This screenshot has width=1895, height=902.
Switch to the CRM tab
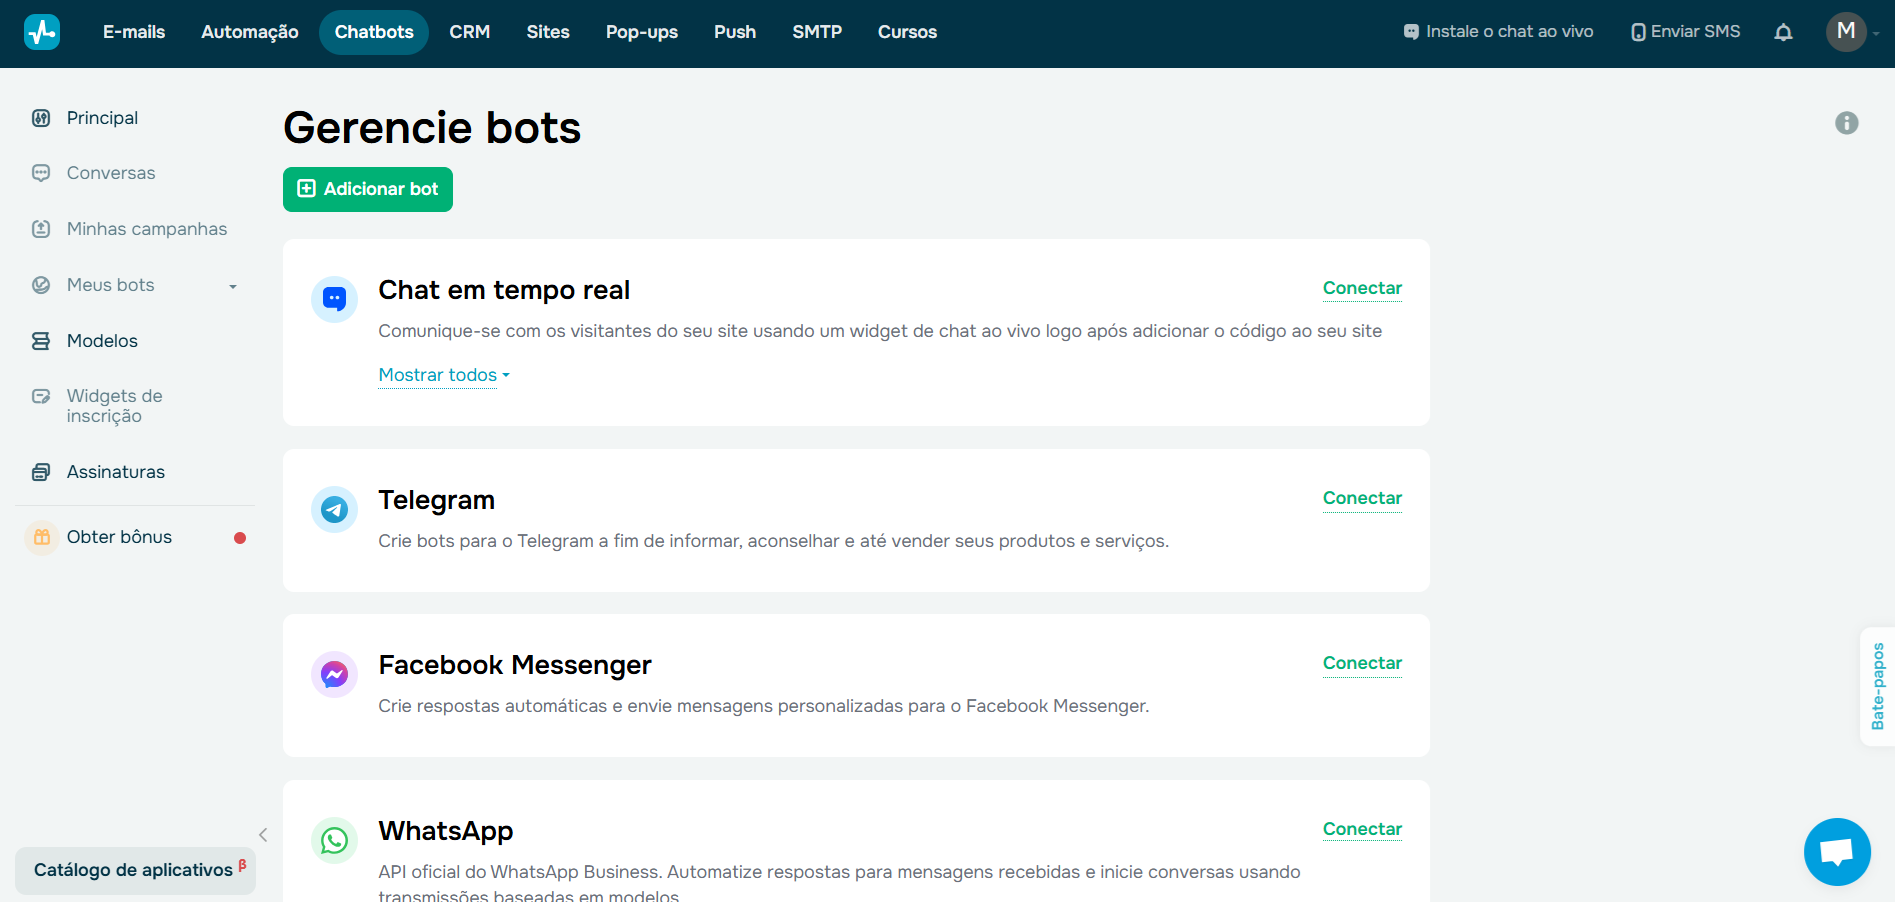tap(470, 31)
